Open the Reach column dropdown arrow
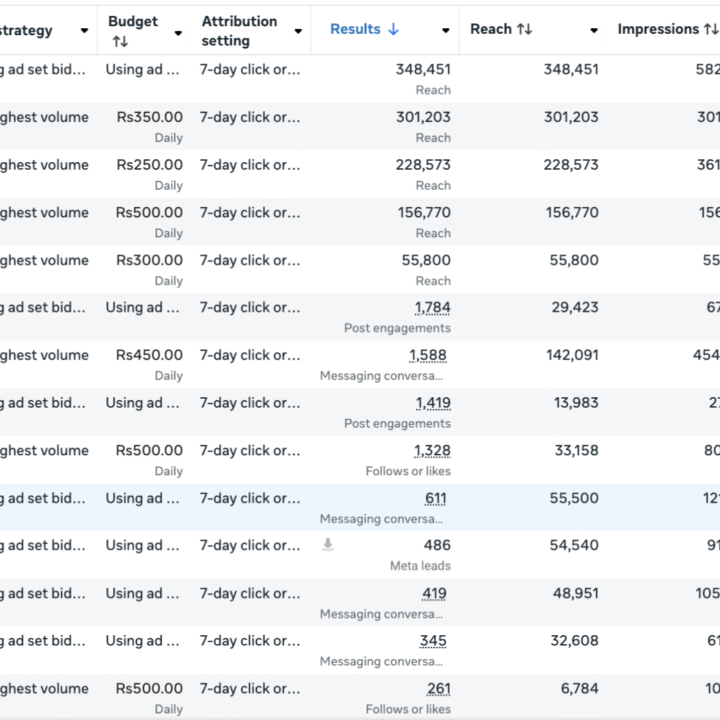The image size is (720, 720). [594, 31]
